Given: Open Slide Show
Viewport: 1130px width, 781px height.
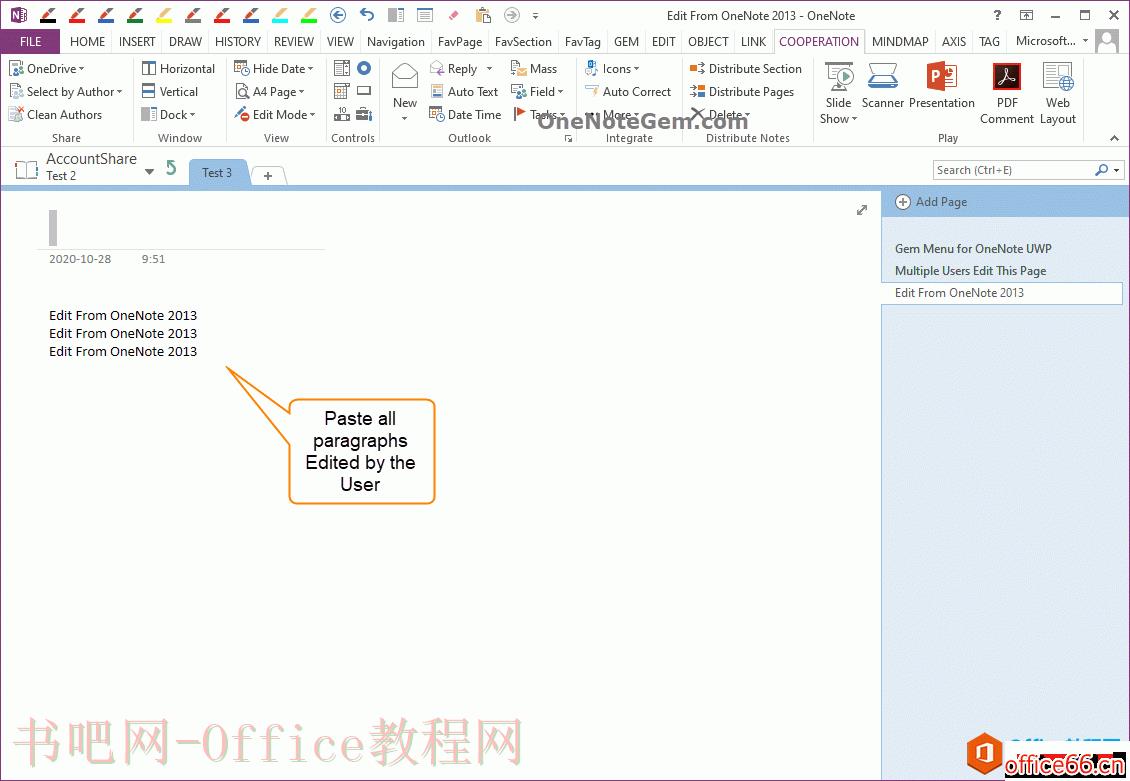Looking at the screenshot, I should click(838, 94).
